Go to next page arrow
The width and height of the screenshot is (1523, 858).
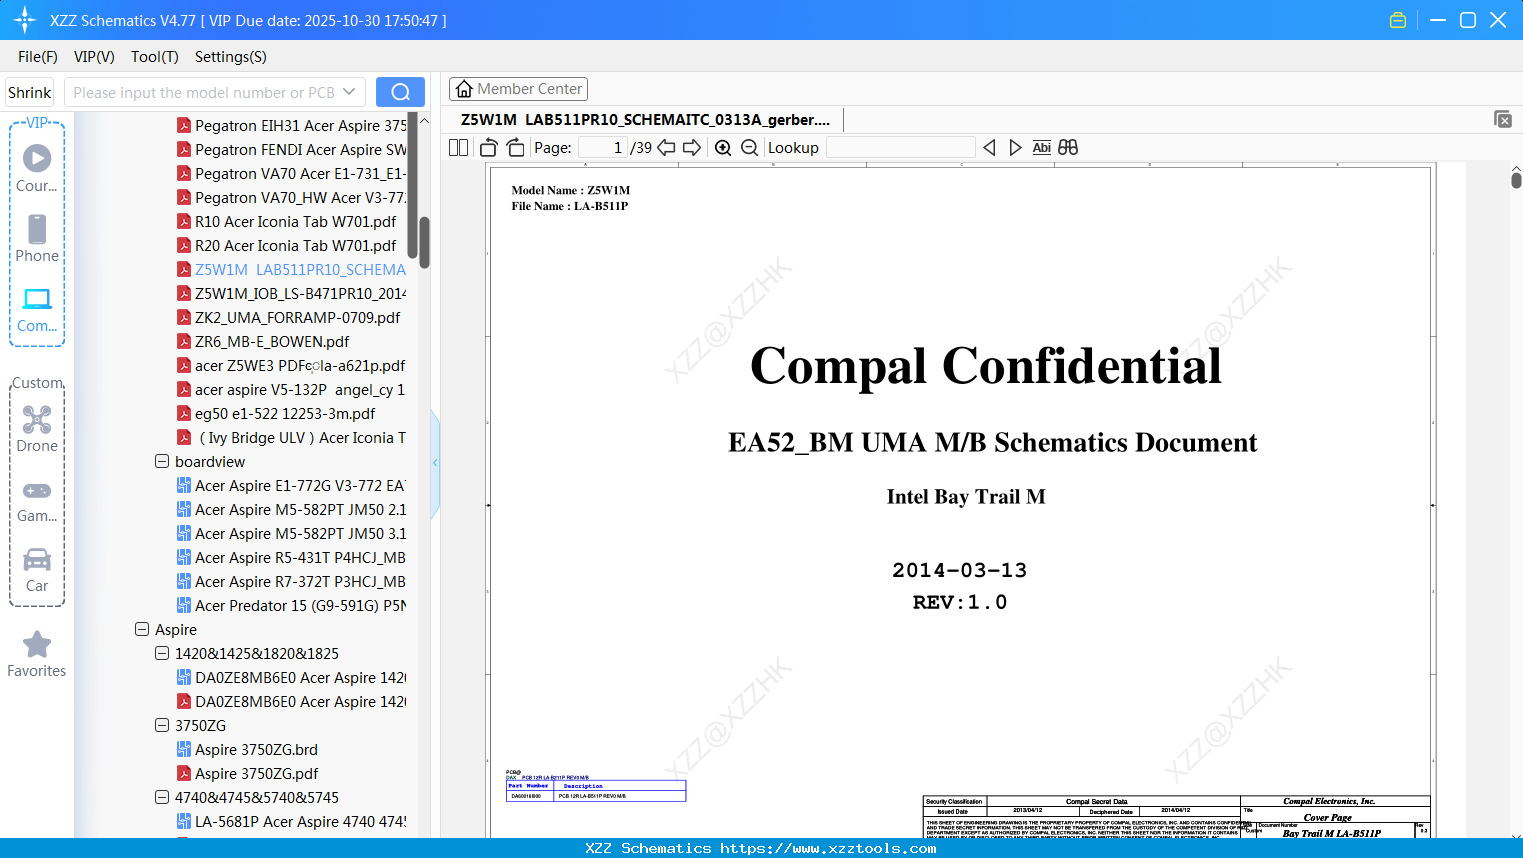click(x=692, y=148)
